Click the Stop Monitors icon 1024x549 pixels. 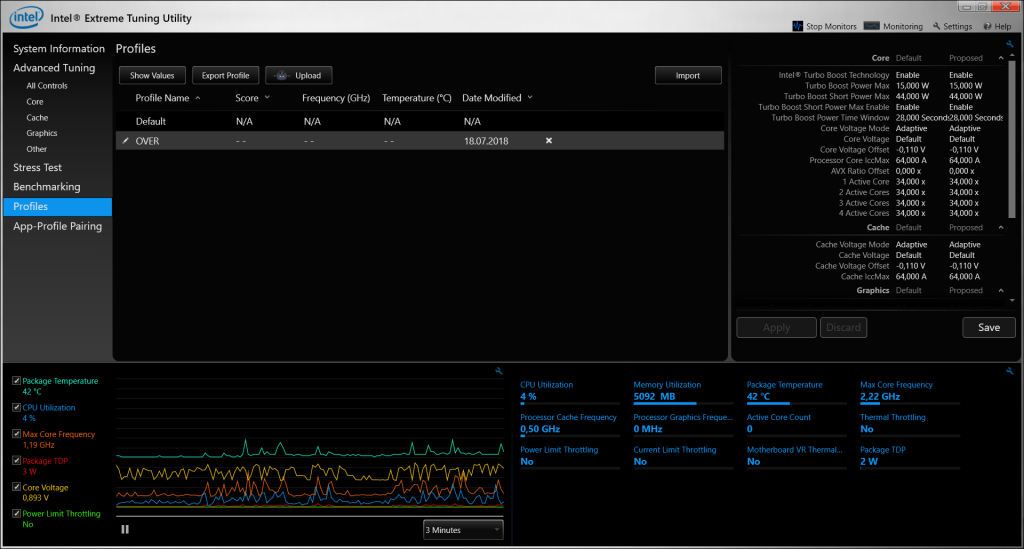(x=798, y=26)
